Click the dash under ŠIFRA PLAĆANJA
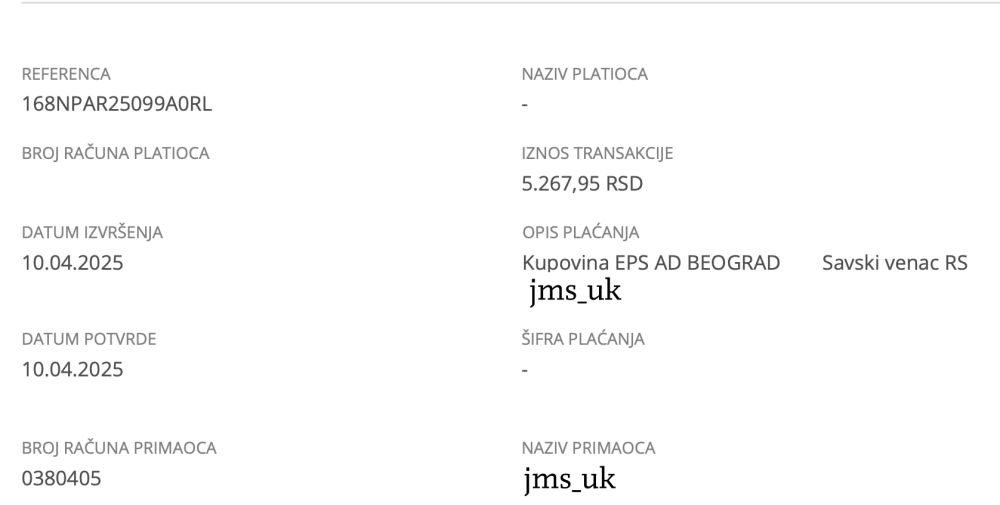The height and width of the screenshot is (505, 1000). coord(525,370)
